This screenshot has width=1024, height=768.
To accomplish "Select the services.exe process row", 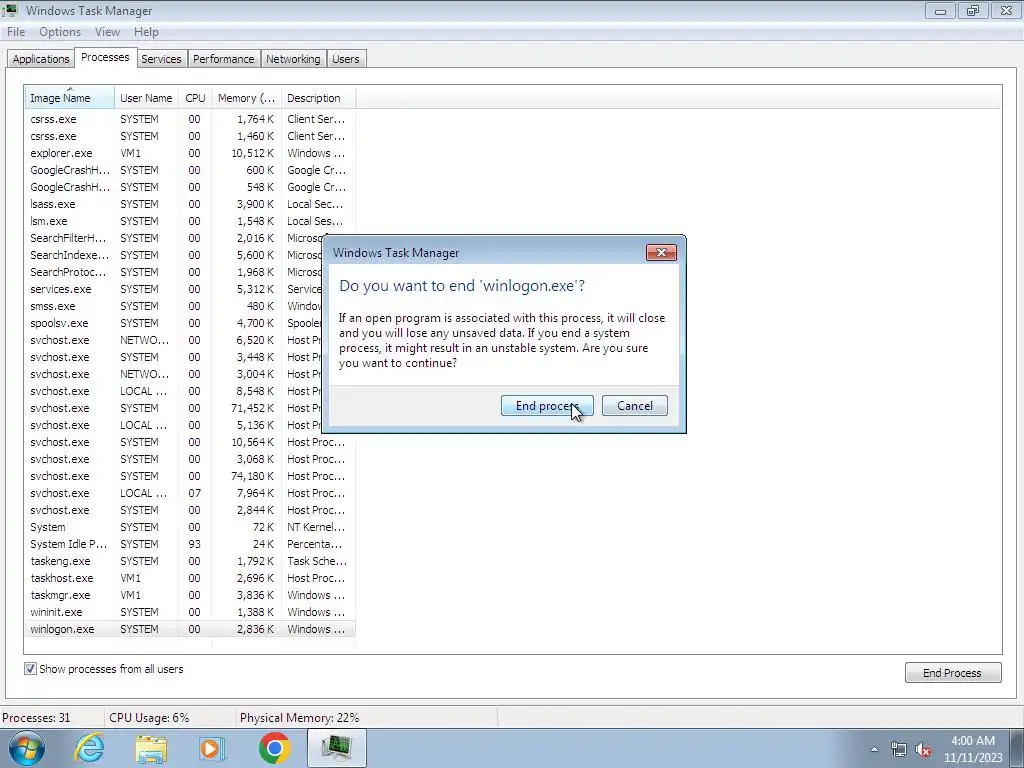I will coord(174,289).
